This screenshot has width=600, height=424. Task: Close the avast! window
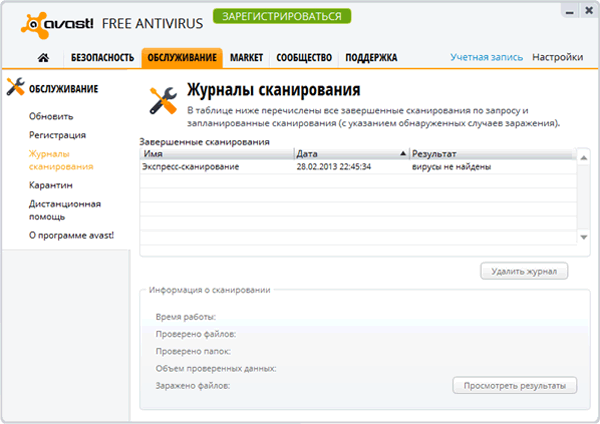pos(589,11)
